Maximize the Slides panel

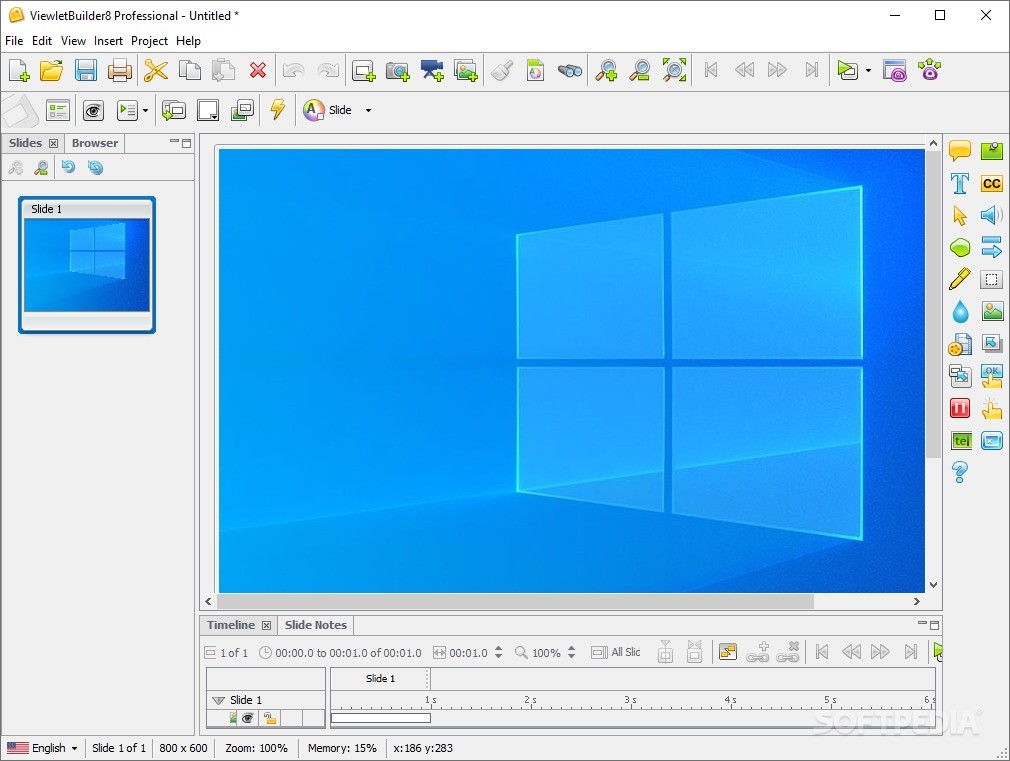pos(187,143)
